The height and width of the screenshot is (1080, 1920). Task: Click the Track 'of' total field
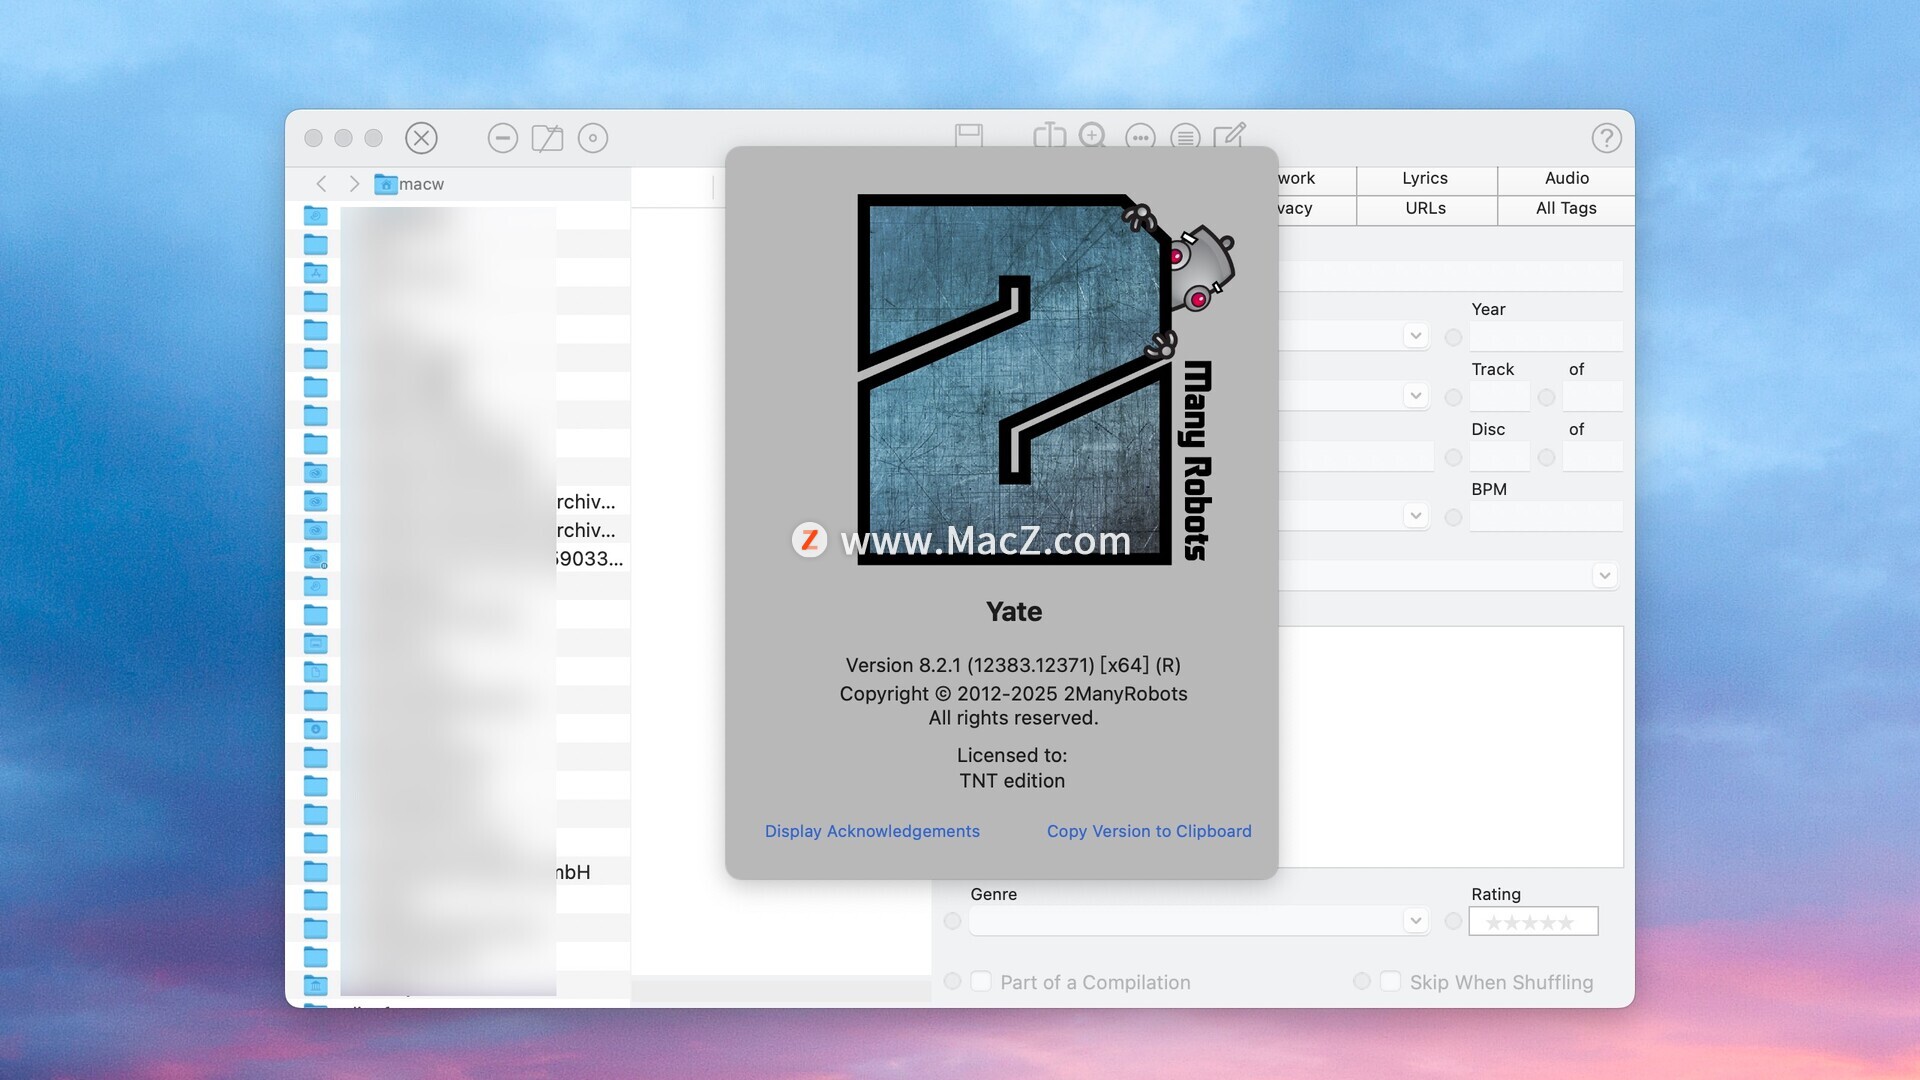point(1593,397)
